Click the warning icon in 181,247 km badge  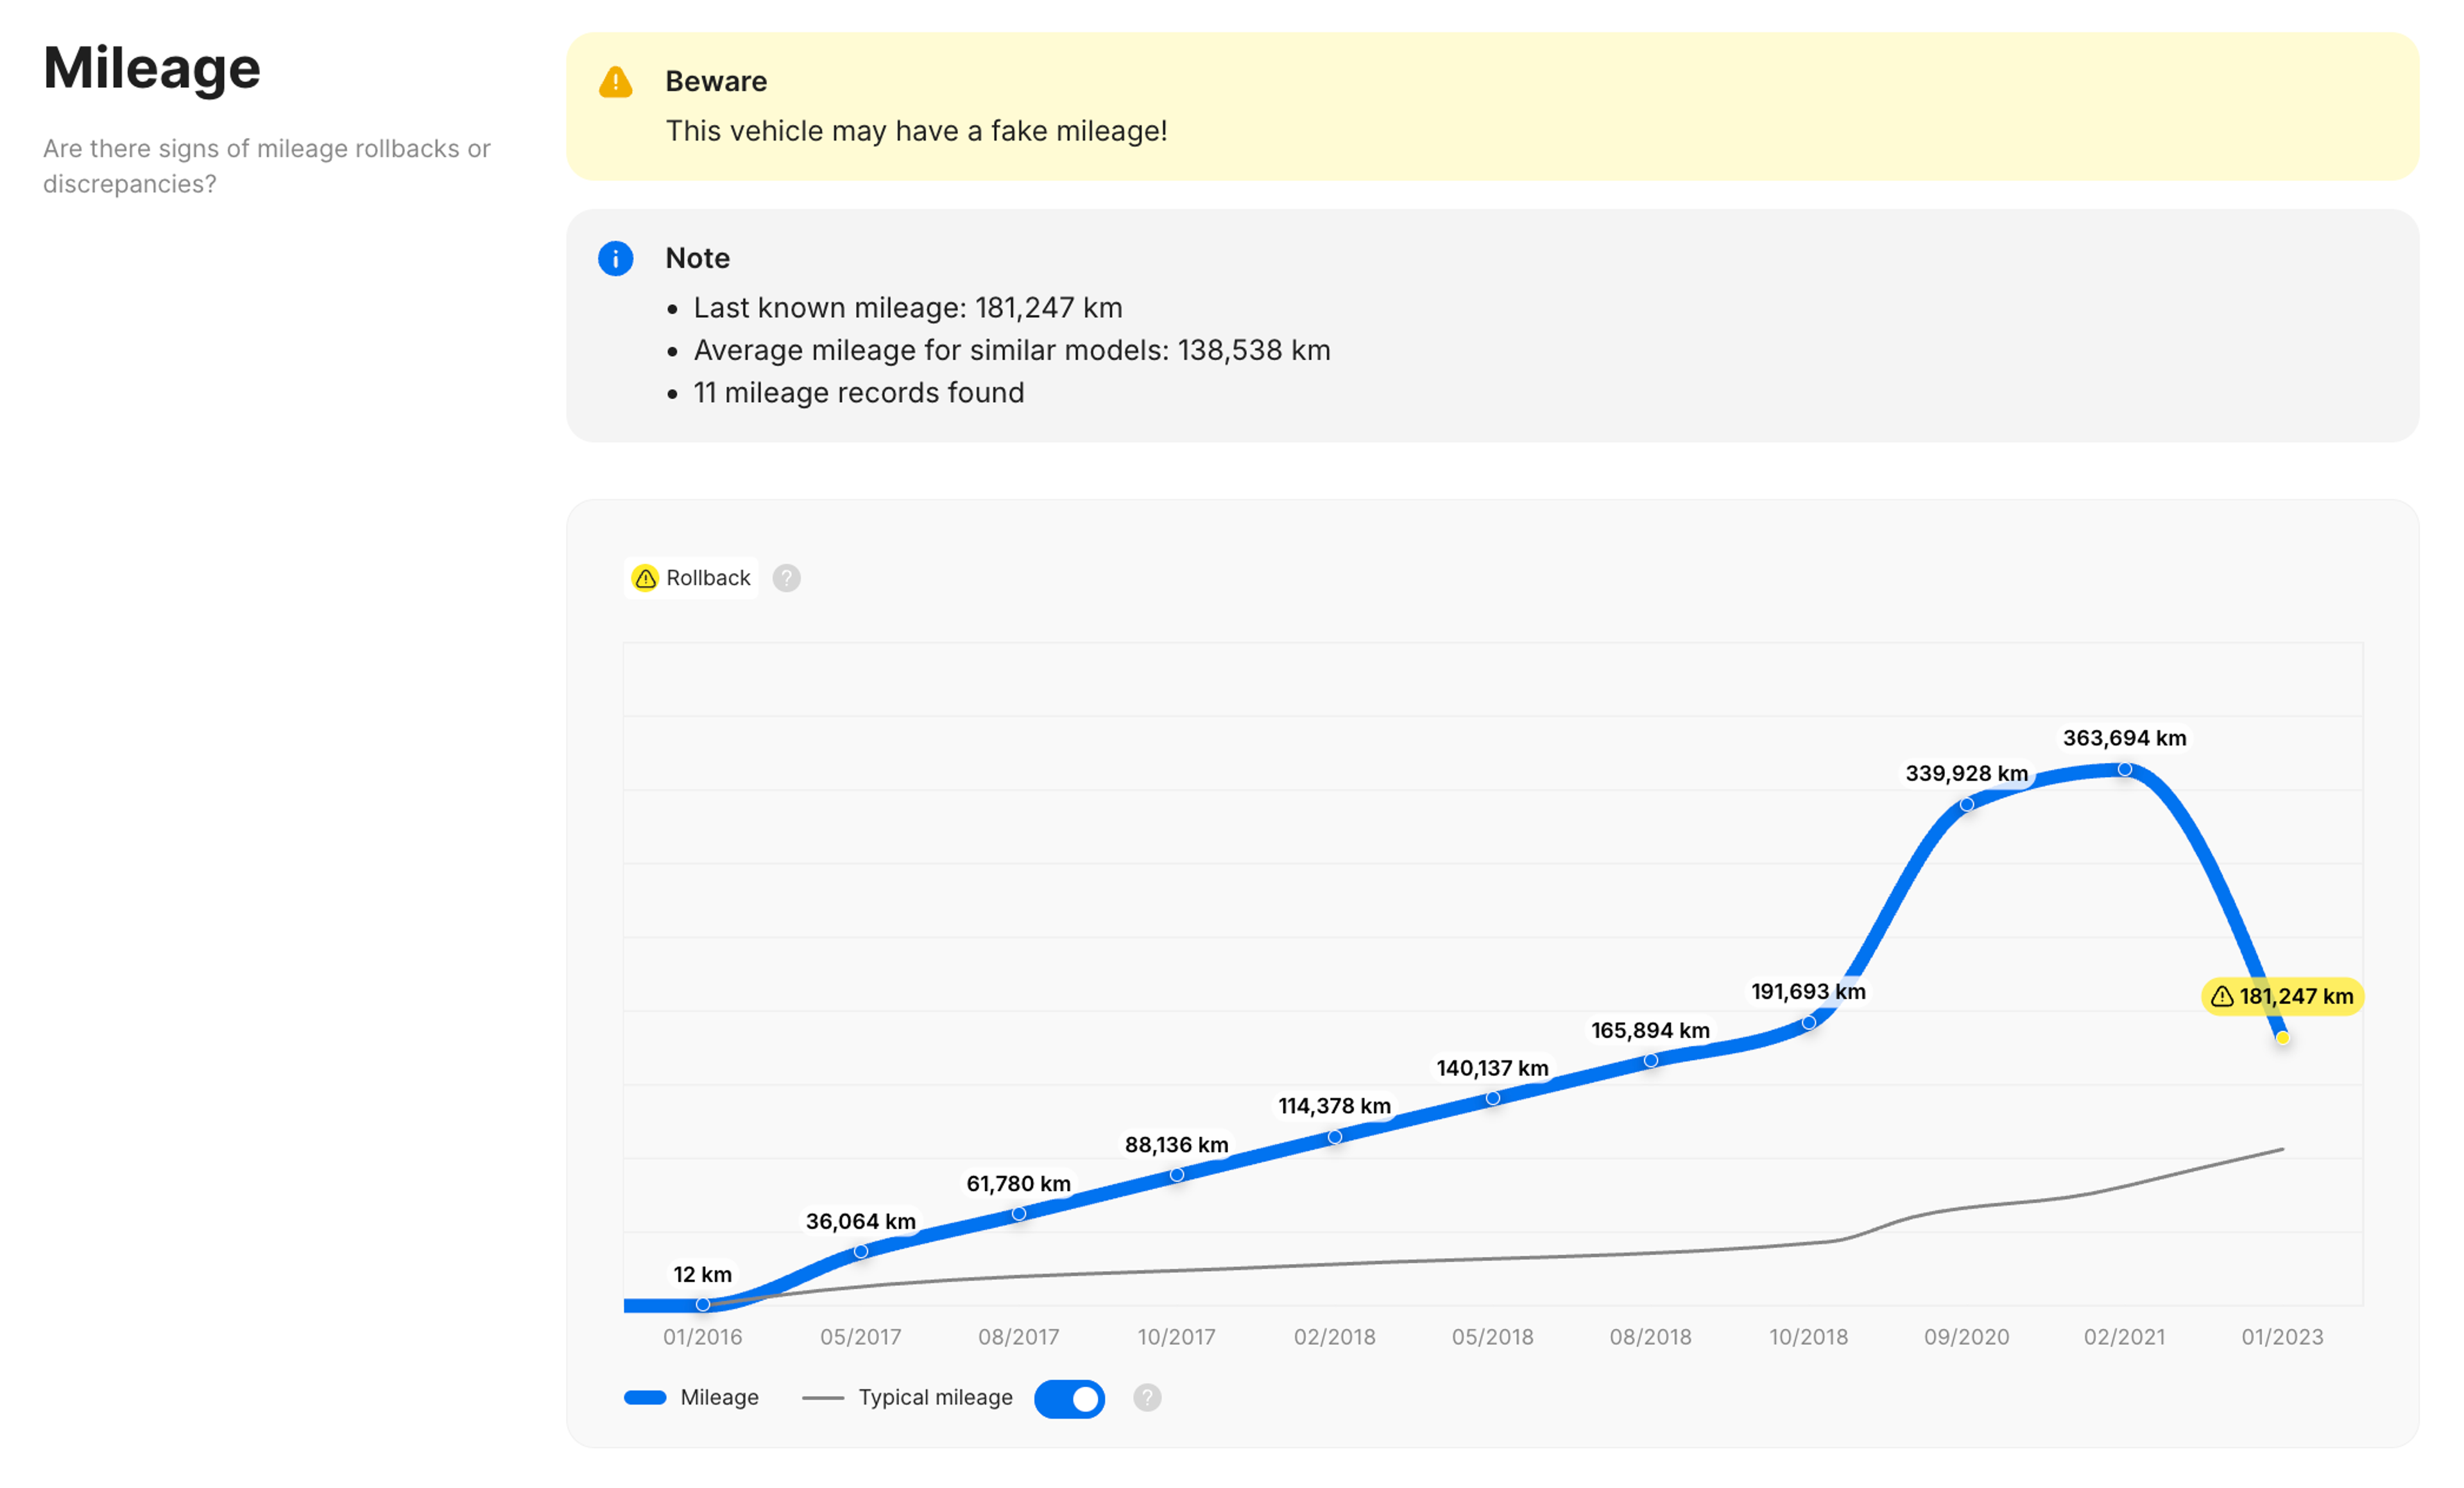click(2222, 996)
